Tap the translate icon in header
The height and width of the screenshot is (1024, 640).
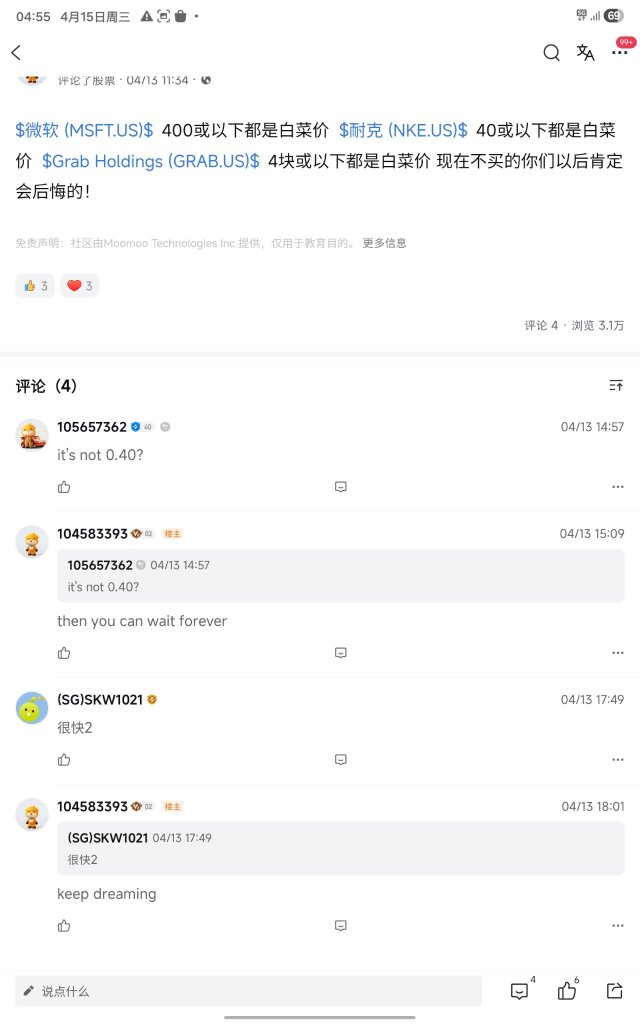[x=585, y=53]
